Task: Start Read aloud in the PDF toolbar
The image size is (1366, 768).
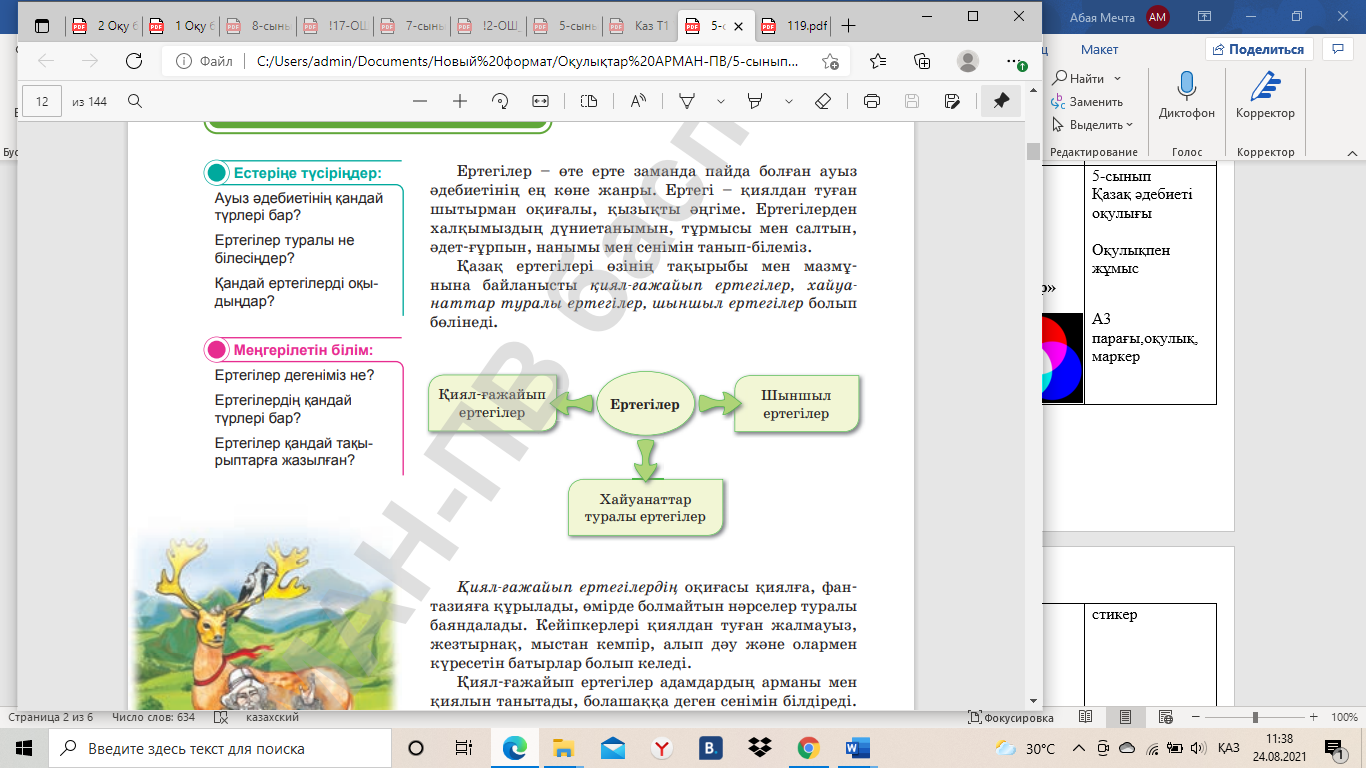Action: click(638, 101)
